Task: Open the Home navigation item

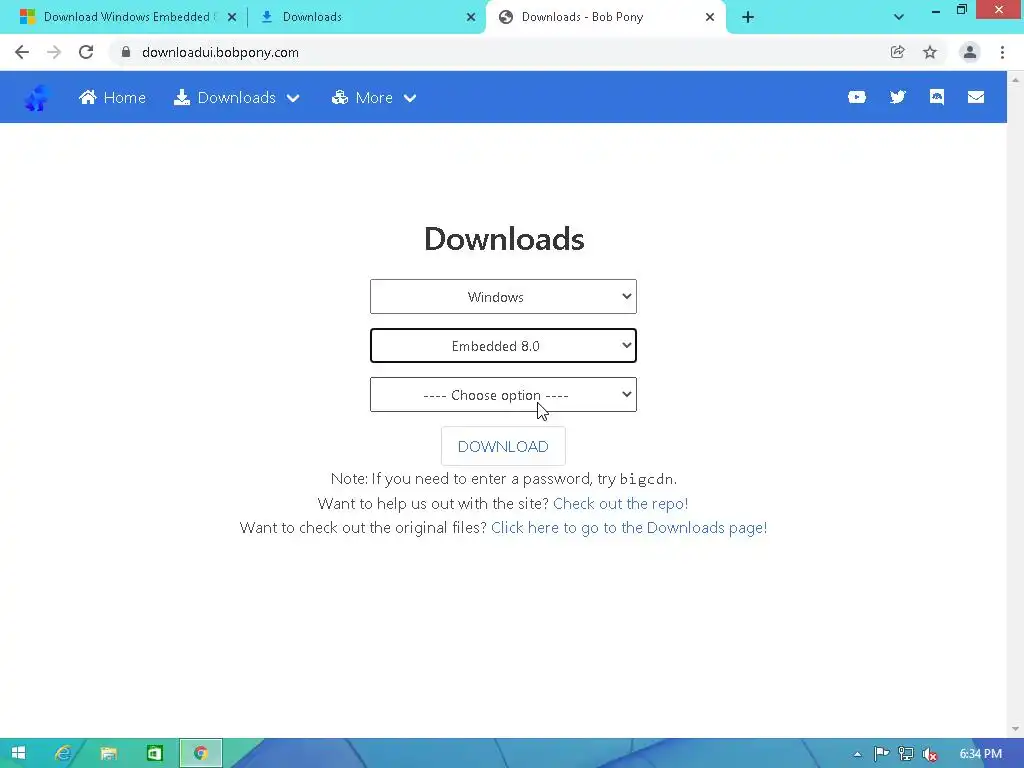Action: point(112,97)
